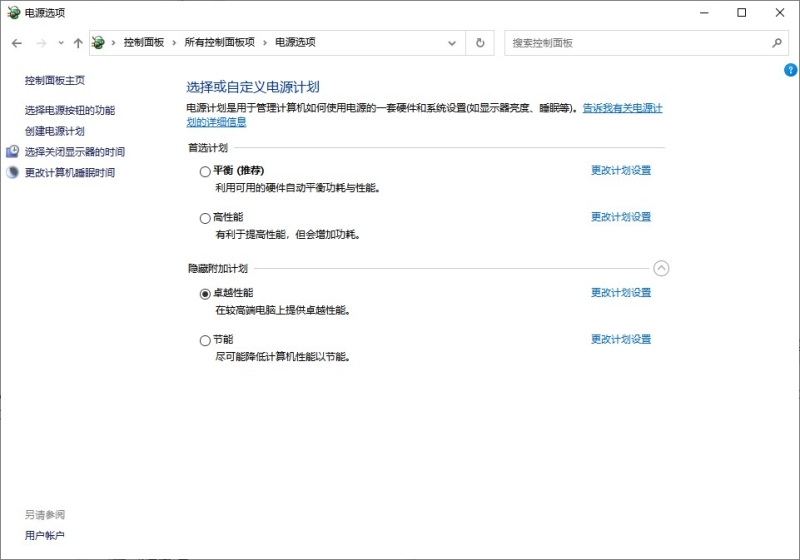Open the recent locations dropdown arrow
The image size is (800, 560).
tap(61, 43)
